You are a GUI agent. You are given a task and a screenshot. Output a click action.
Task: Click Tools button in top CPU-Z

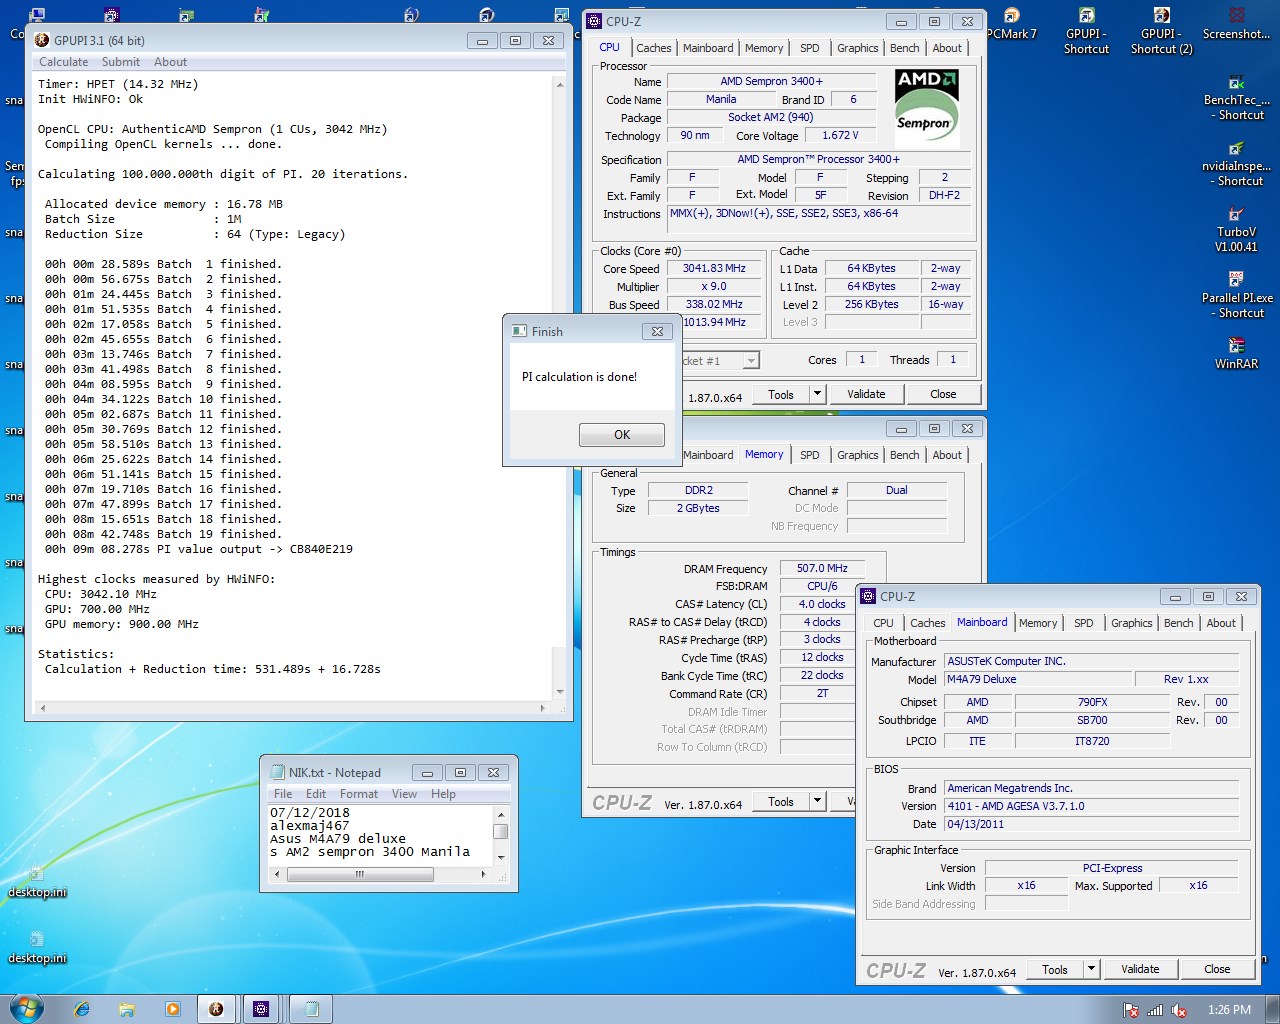tap(781, 394)
